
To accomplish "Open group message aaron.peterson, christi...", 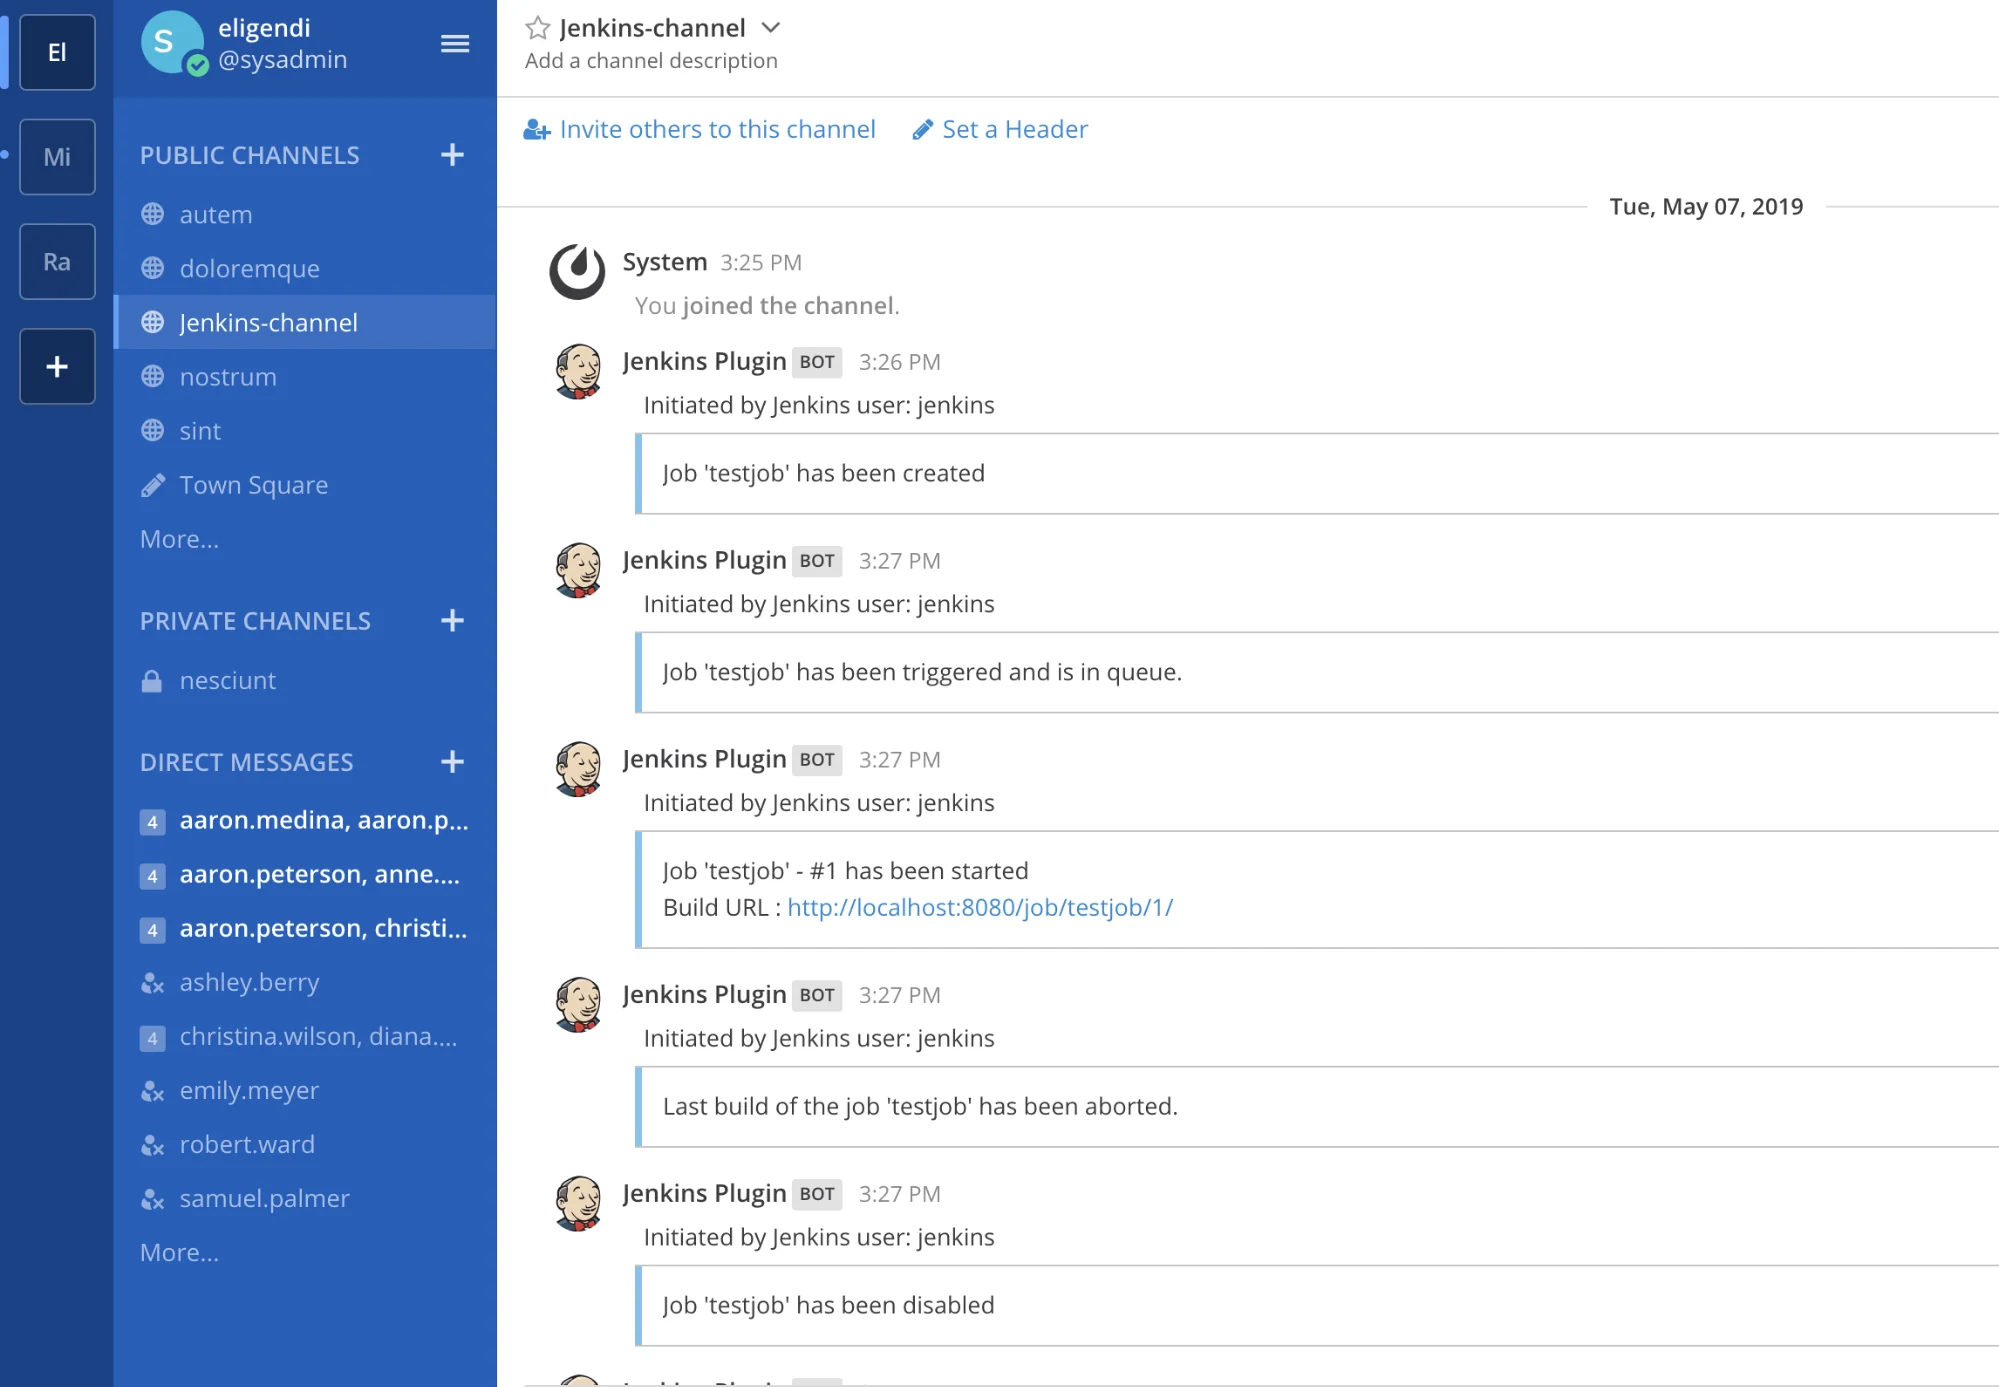I will coord(305,929).
